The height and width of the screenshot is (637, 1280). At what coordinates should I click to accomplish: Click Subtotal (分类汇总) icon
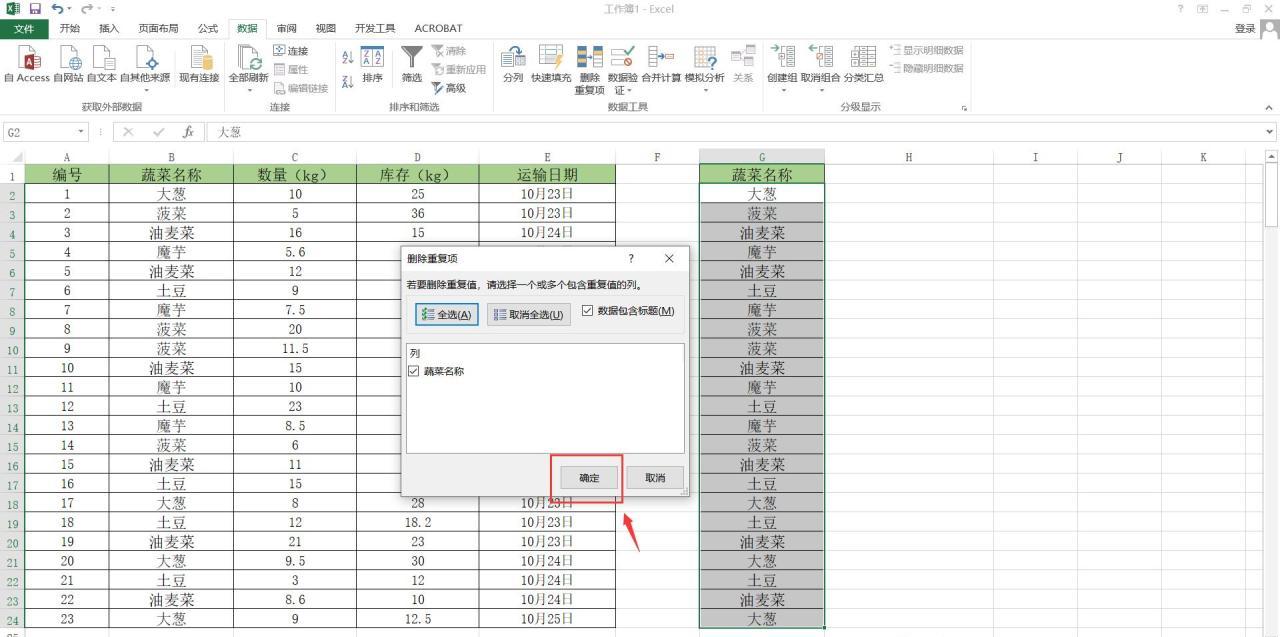click(x=864, y=64)
